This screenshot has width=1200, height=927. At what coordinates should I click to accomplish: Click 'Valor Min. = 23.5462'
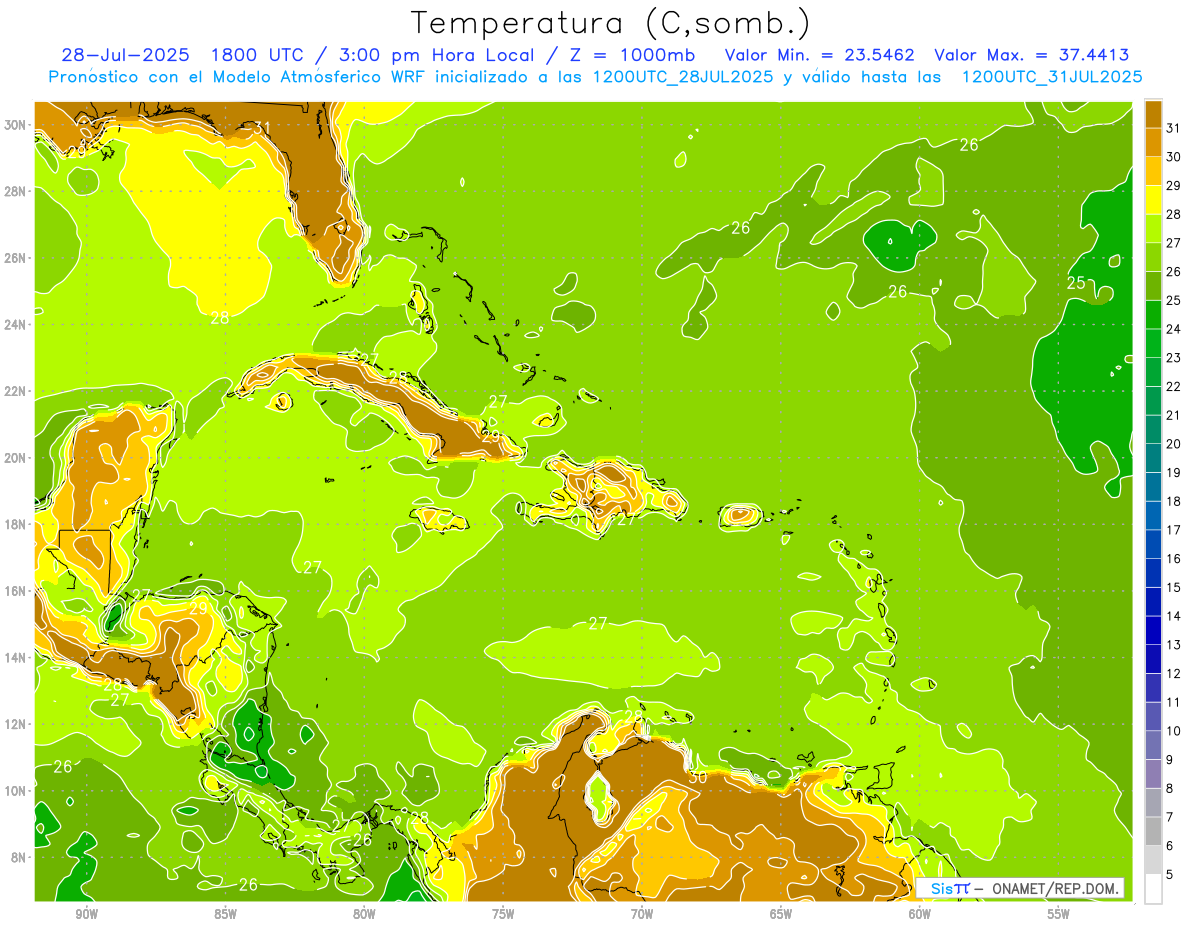tap(820, 55)
